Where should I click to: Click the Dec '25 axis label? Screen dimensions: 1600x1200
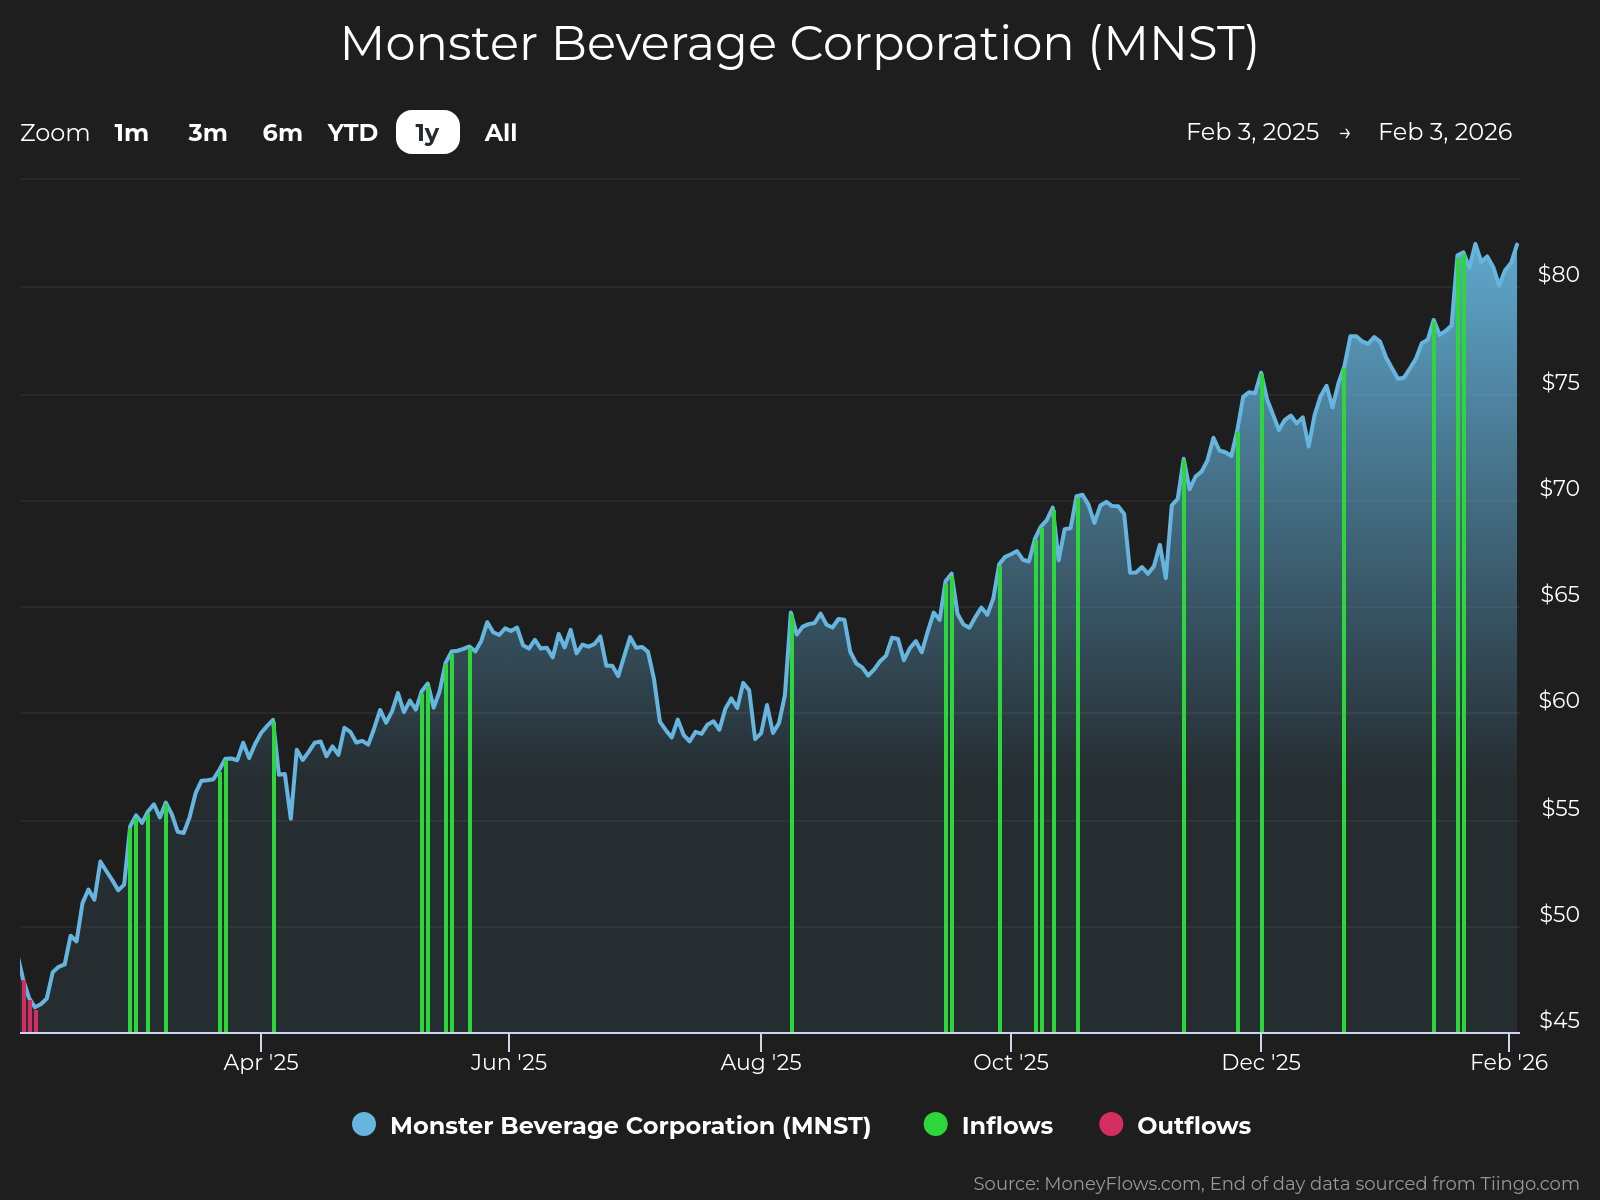pyautogui.click(x=1261, y=1062)
